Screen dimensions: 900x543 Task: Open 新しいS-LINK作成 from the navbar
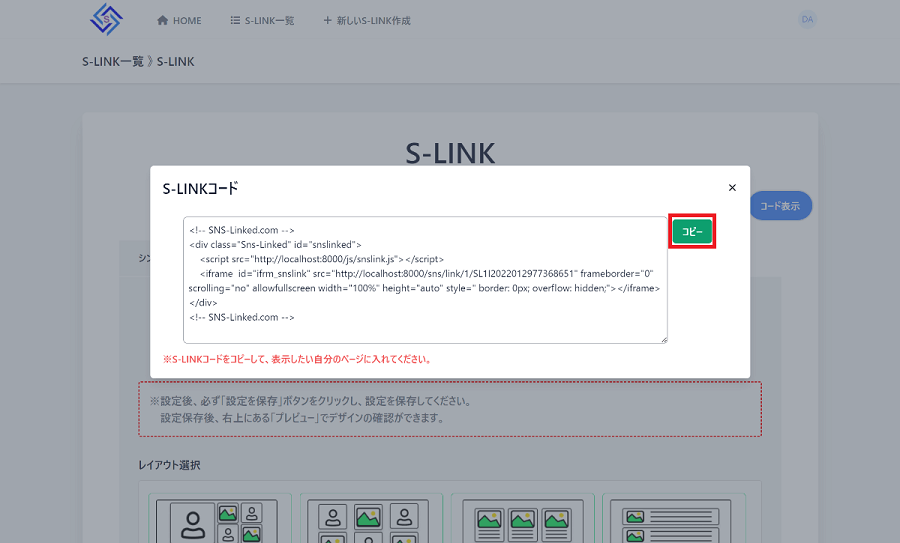[x=367, y=21]
